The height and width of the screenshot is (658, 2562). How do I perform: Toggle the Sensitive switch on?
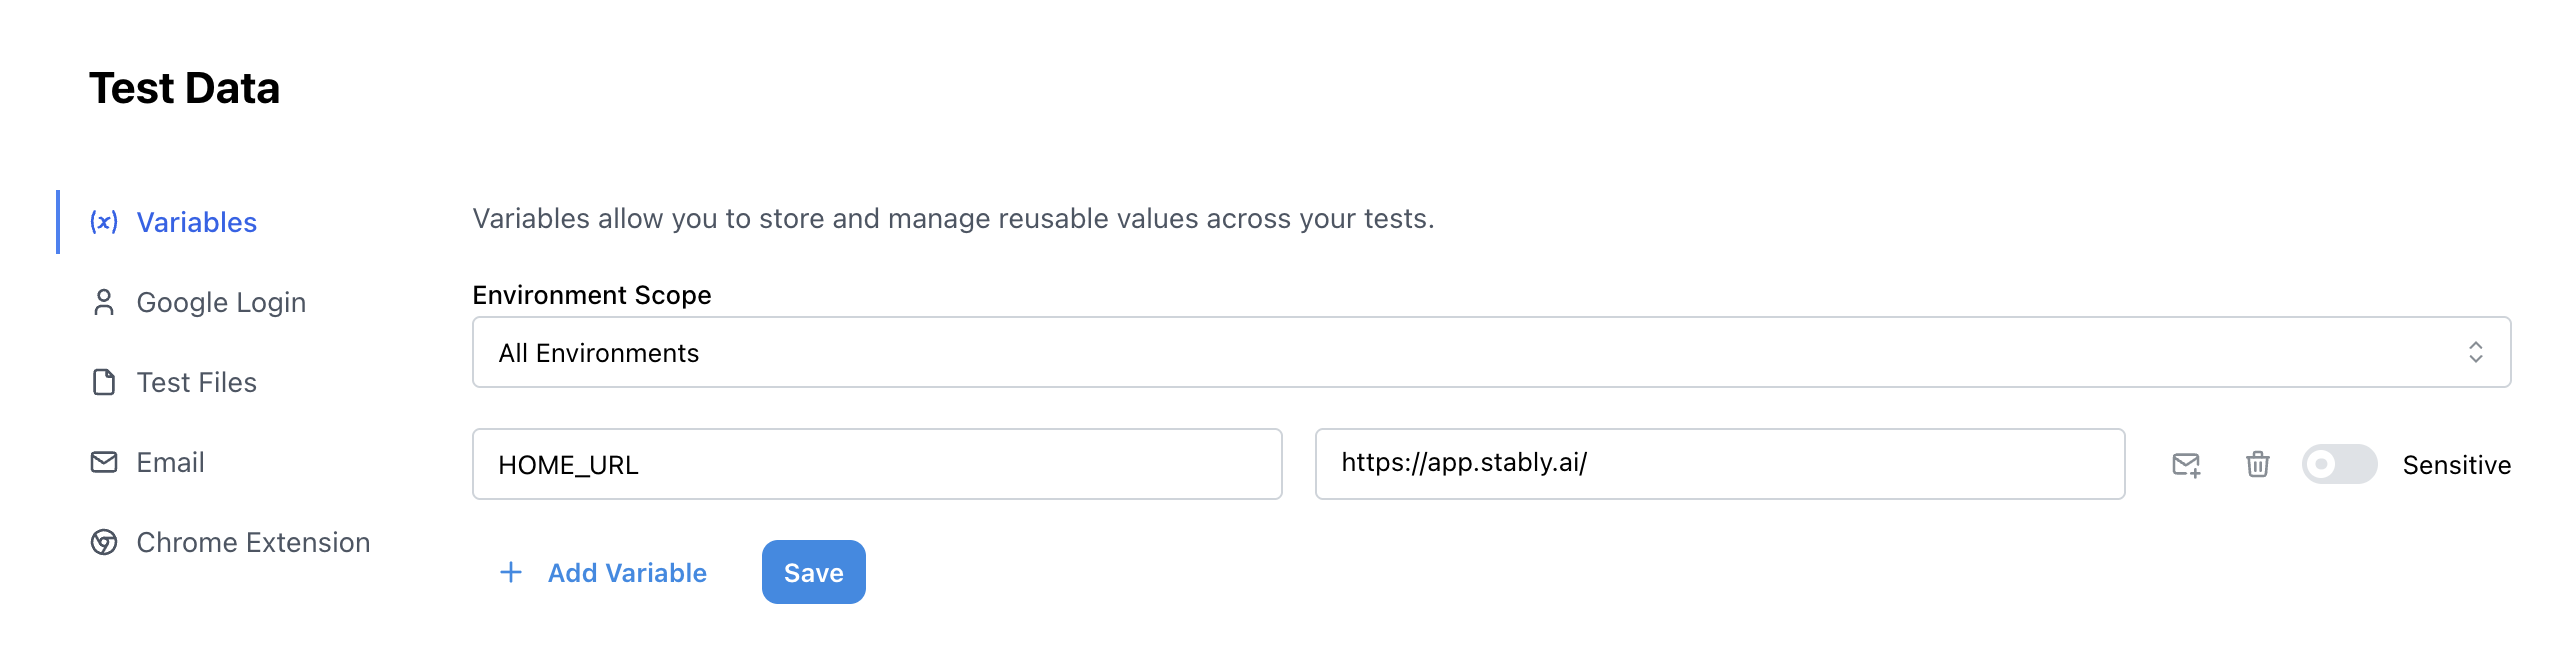2339,465
